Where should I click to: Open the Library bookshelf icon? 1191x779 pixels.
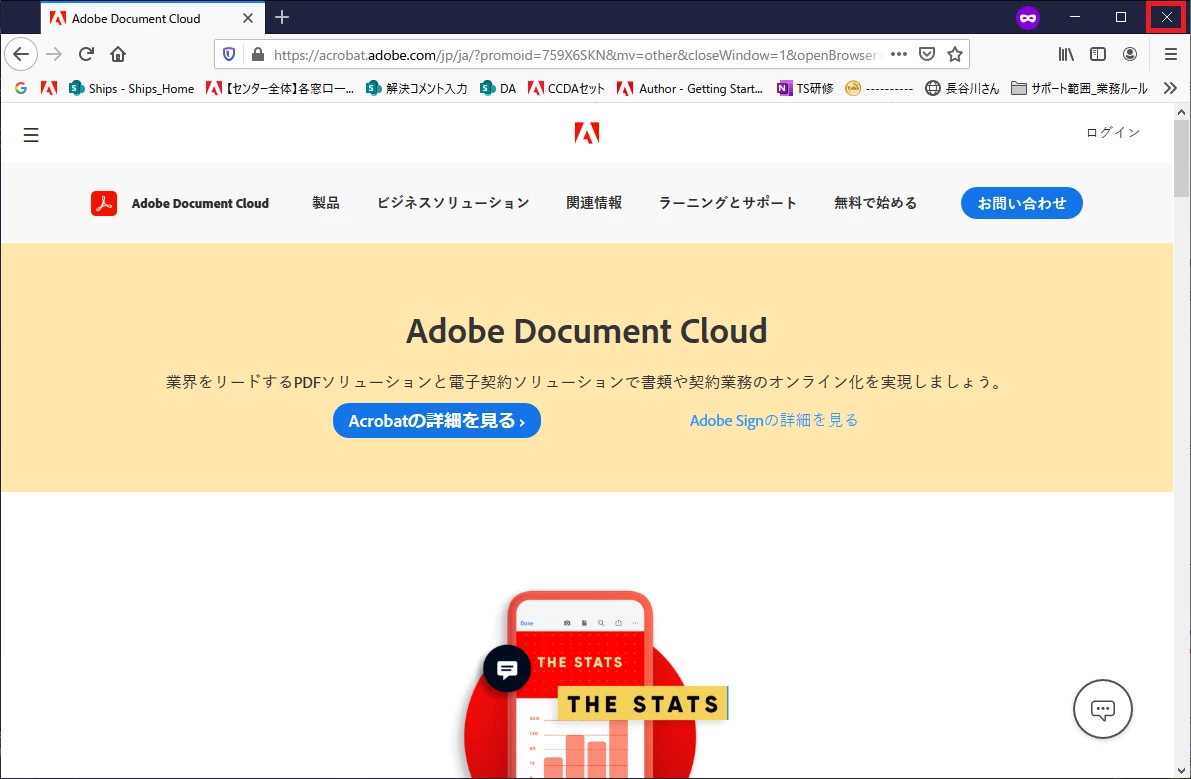coord(1066,54)
